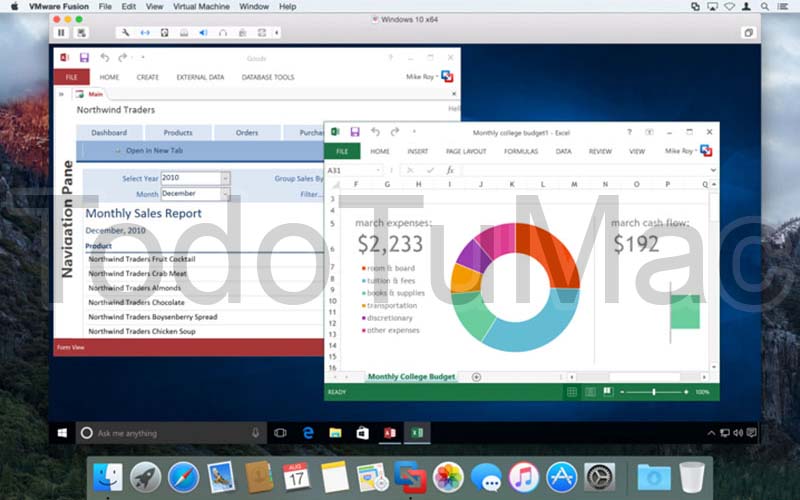Redo in the Excel quick access toolbar
The image size is (800, 500).
click(x=394, y=132)
